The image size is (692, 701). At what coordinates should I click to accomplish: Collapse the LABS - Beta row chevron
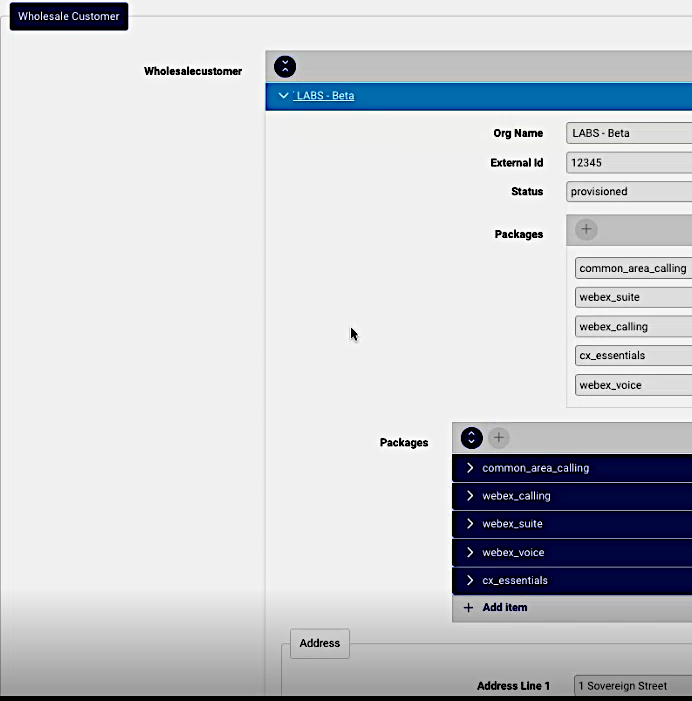[283, 95]
